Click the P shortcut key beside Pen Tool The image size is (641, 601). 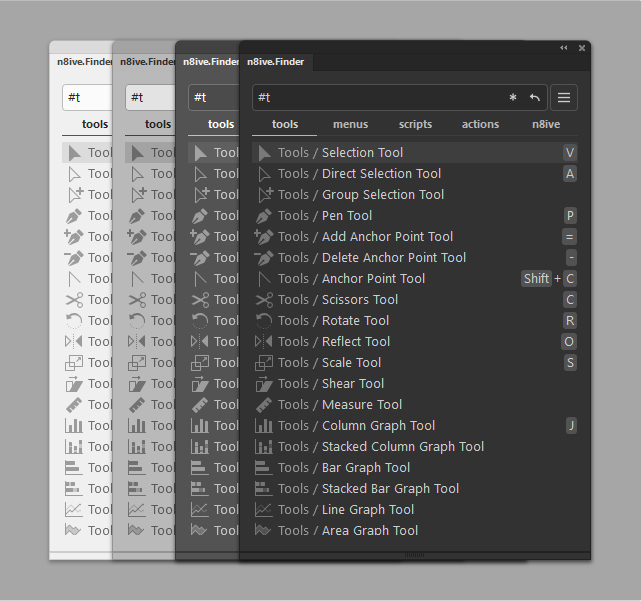(x=570, y=216)
